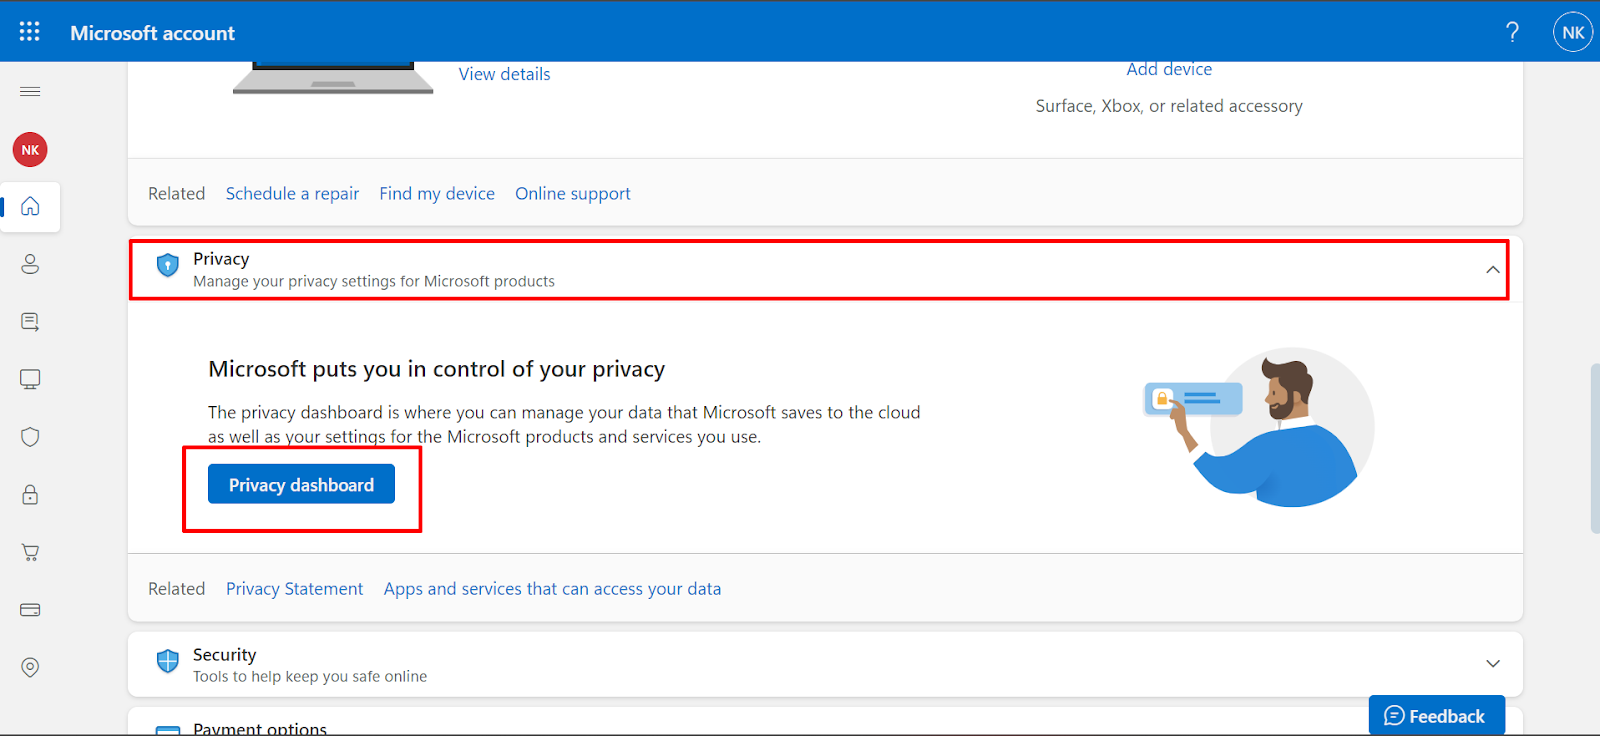Click 'Tools to help keep you safe online' text
1600x736 pixels.
pyautogui.click(x=310, y=677)
